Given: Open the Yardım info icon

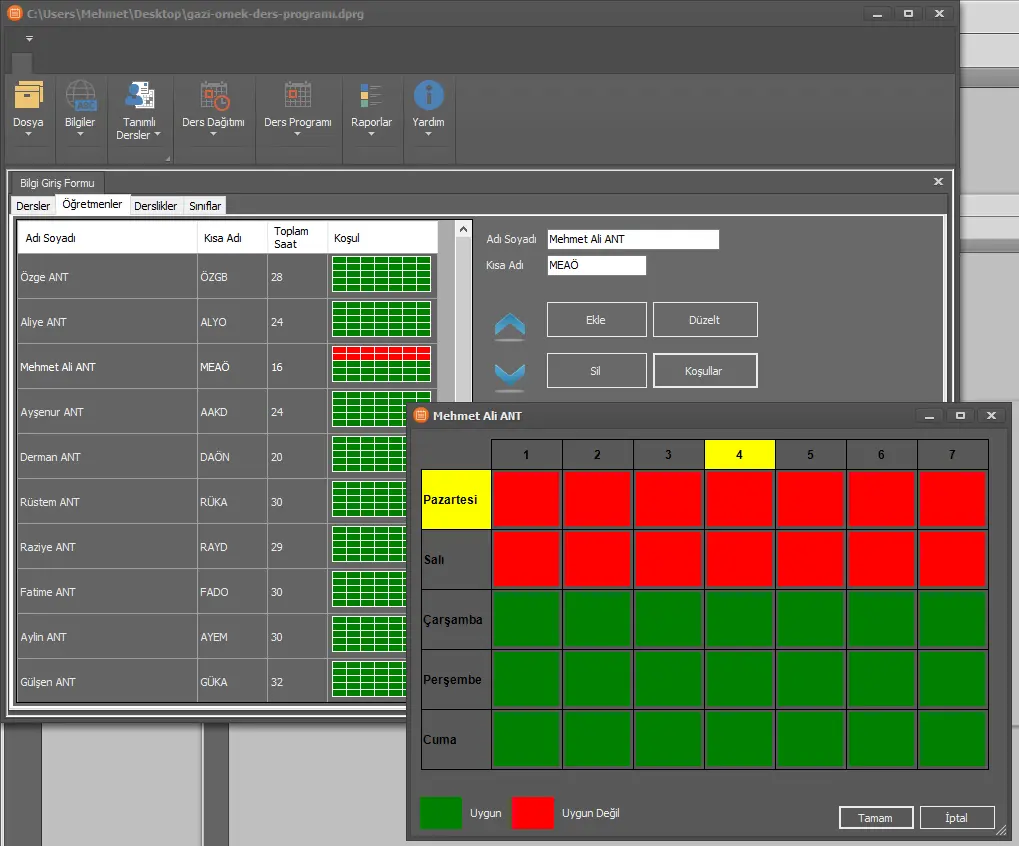Looking at the screenshot, I should click(428, 96).
